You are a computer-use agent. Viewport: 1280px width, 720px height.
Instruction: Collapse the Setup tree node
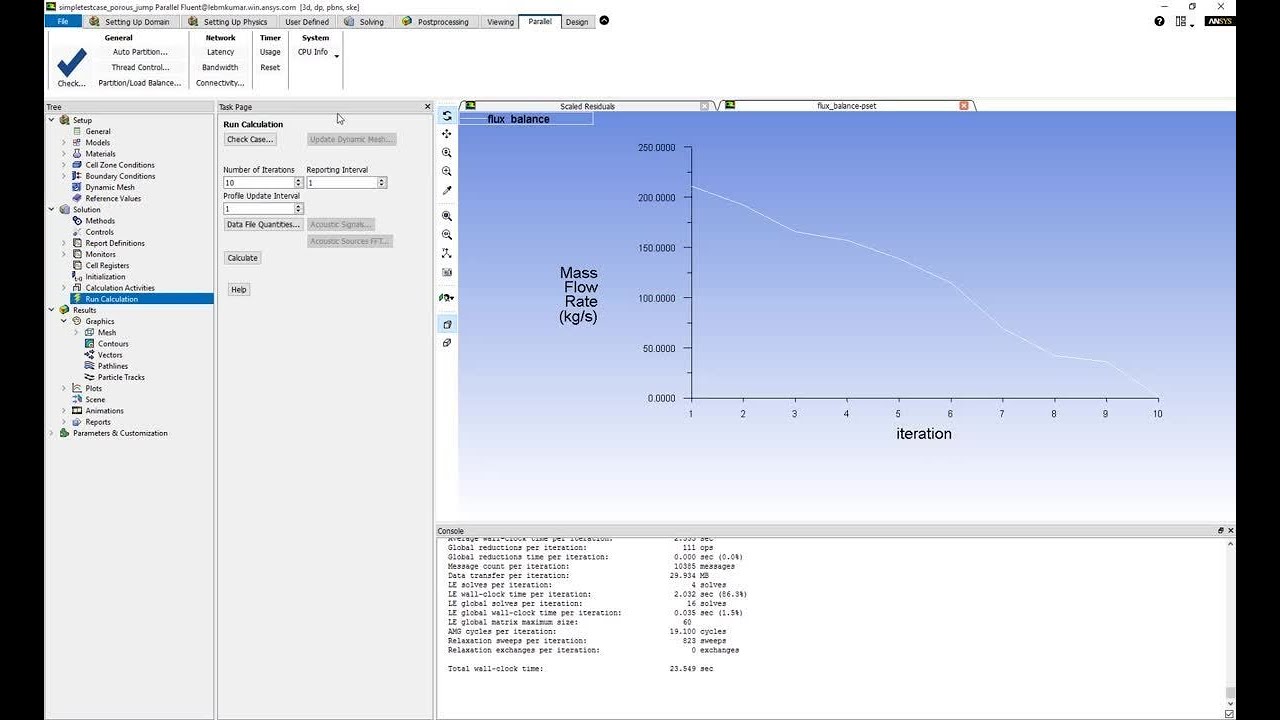(x=52, y=120)
